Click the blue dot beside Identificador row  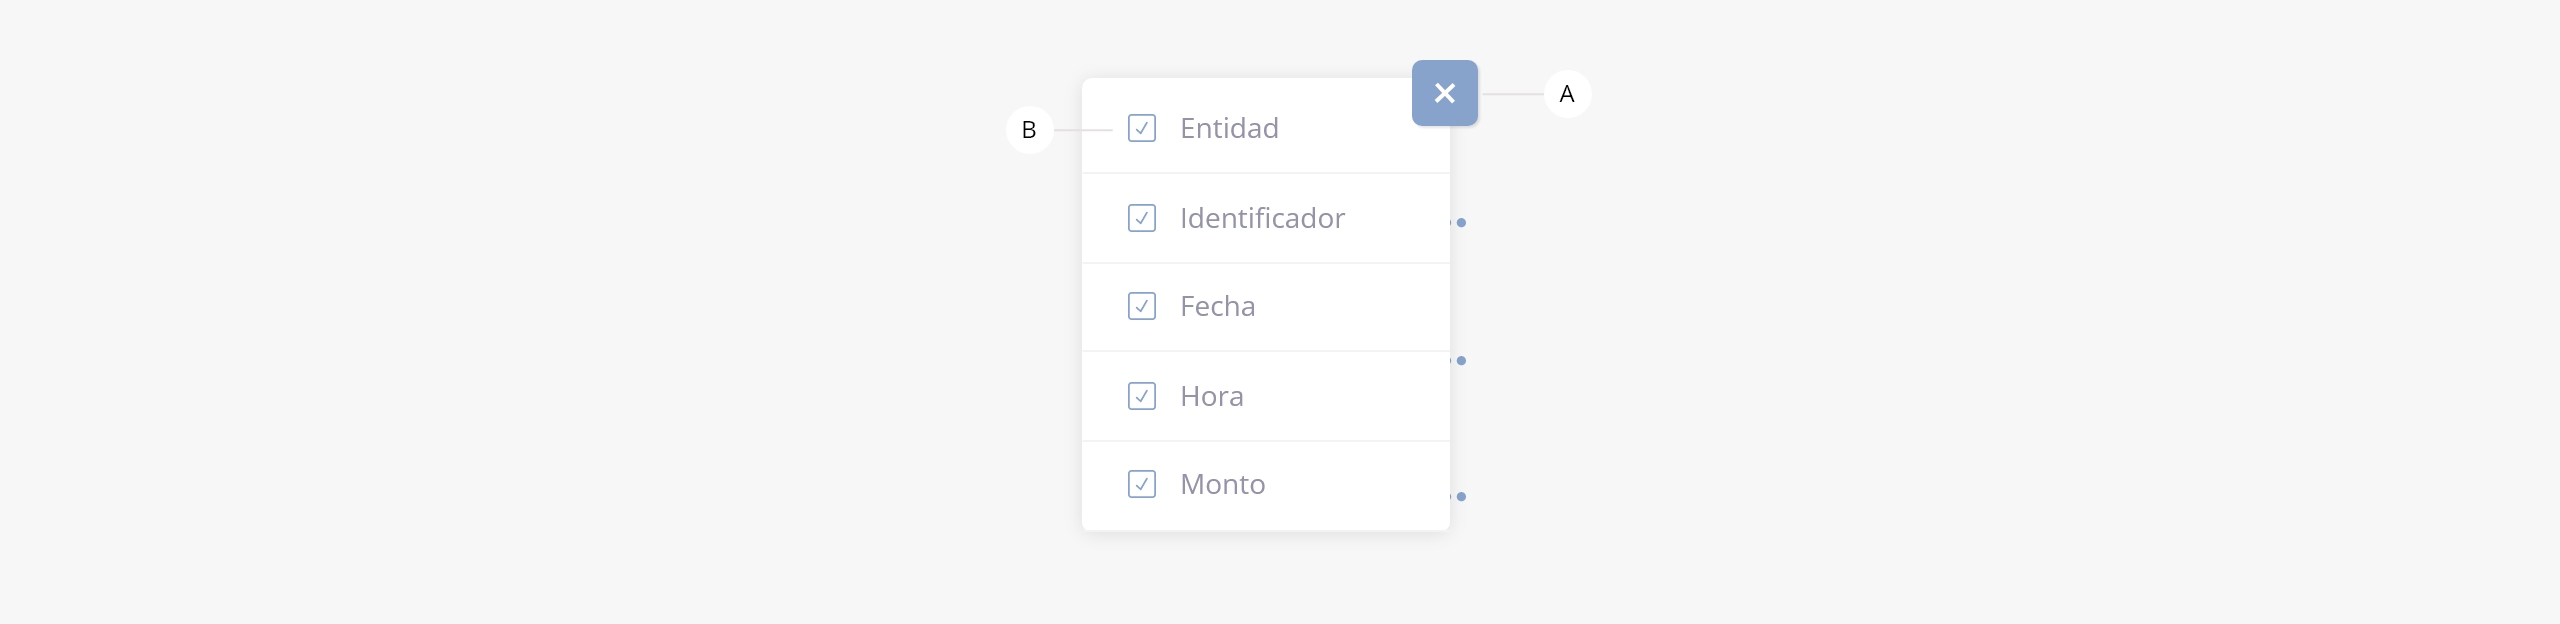click(x=1461, y=222)
